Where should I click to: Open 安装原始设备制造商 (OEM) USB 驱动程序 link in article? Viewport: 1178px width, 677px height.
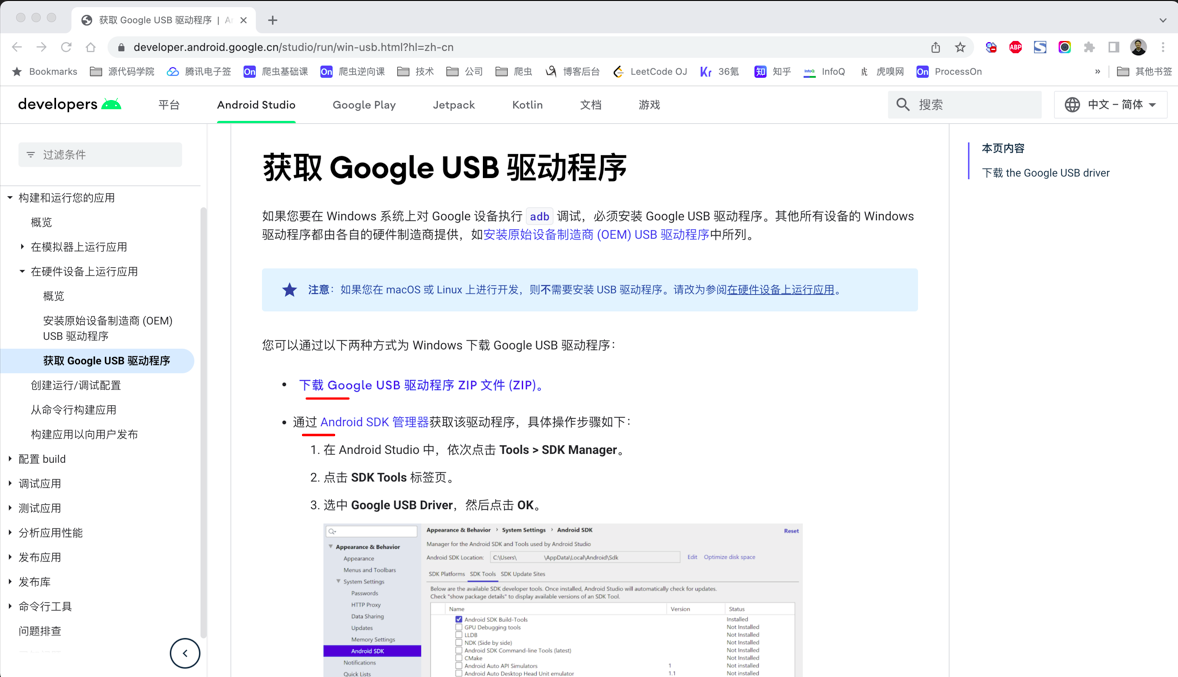pyautogui.click(x=597, y=234)
